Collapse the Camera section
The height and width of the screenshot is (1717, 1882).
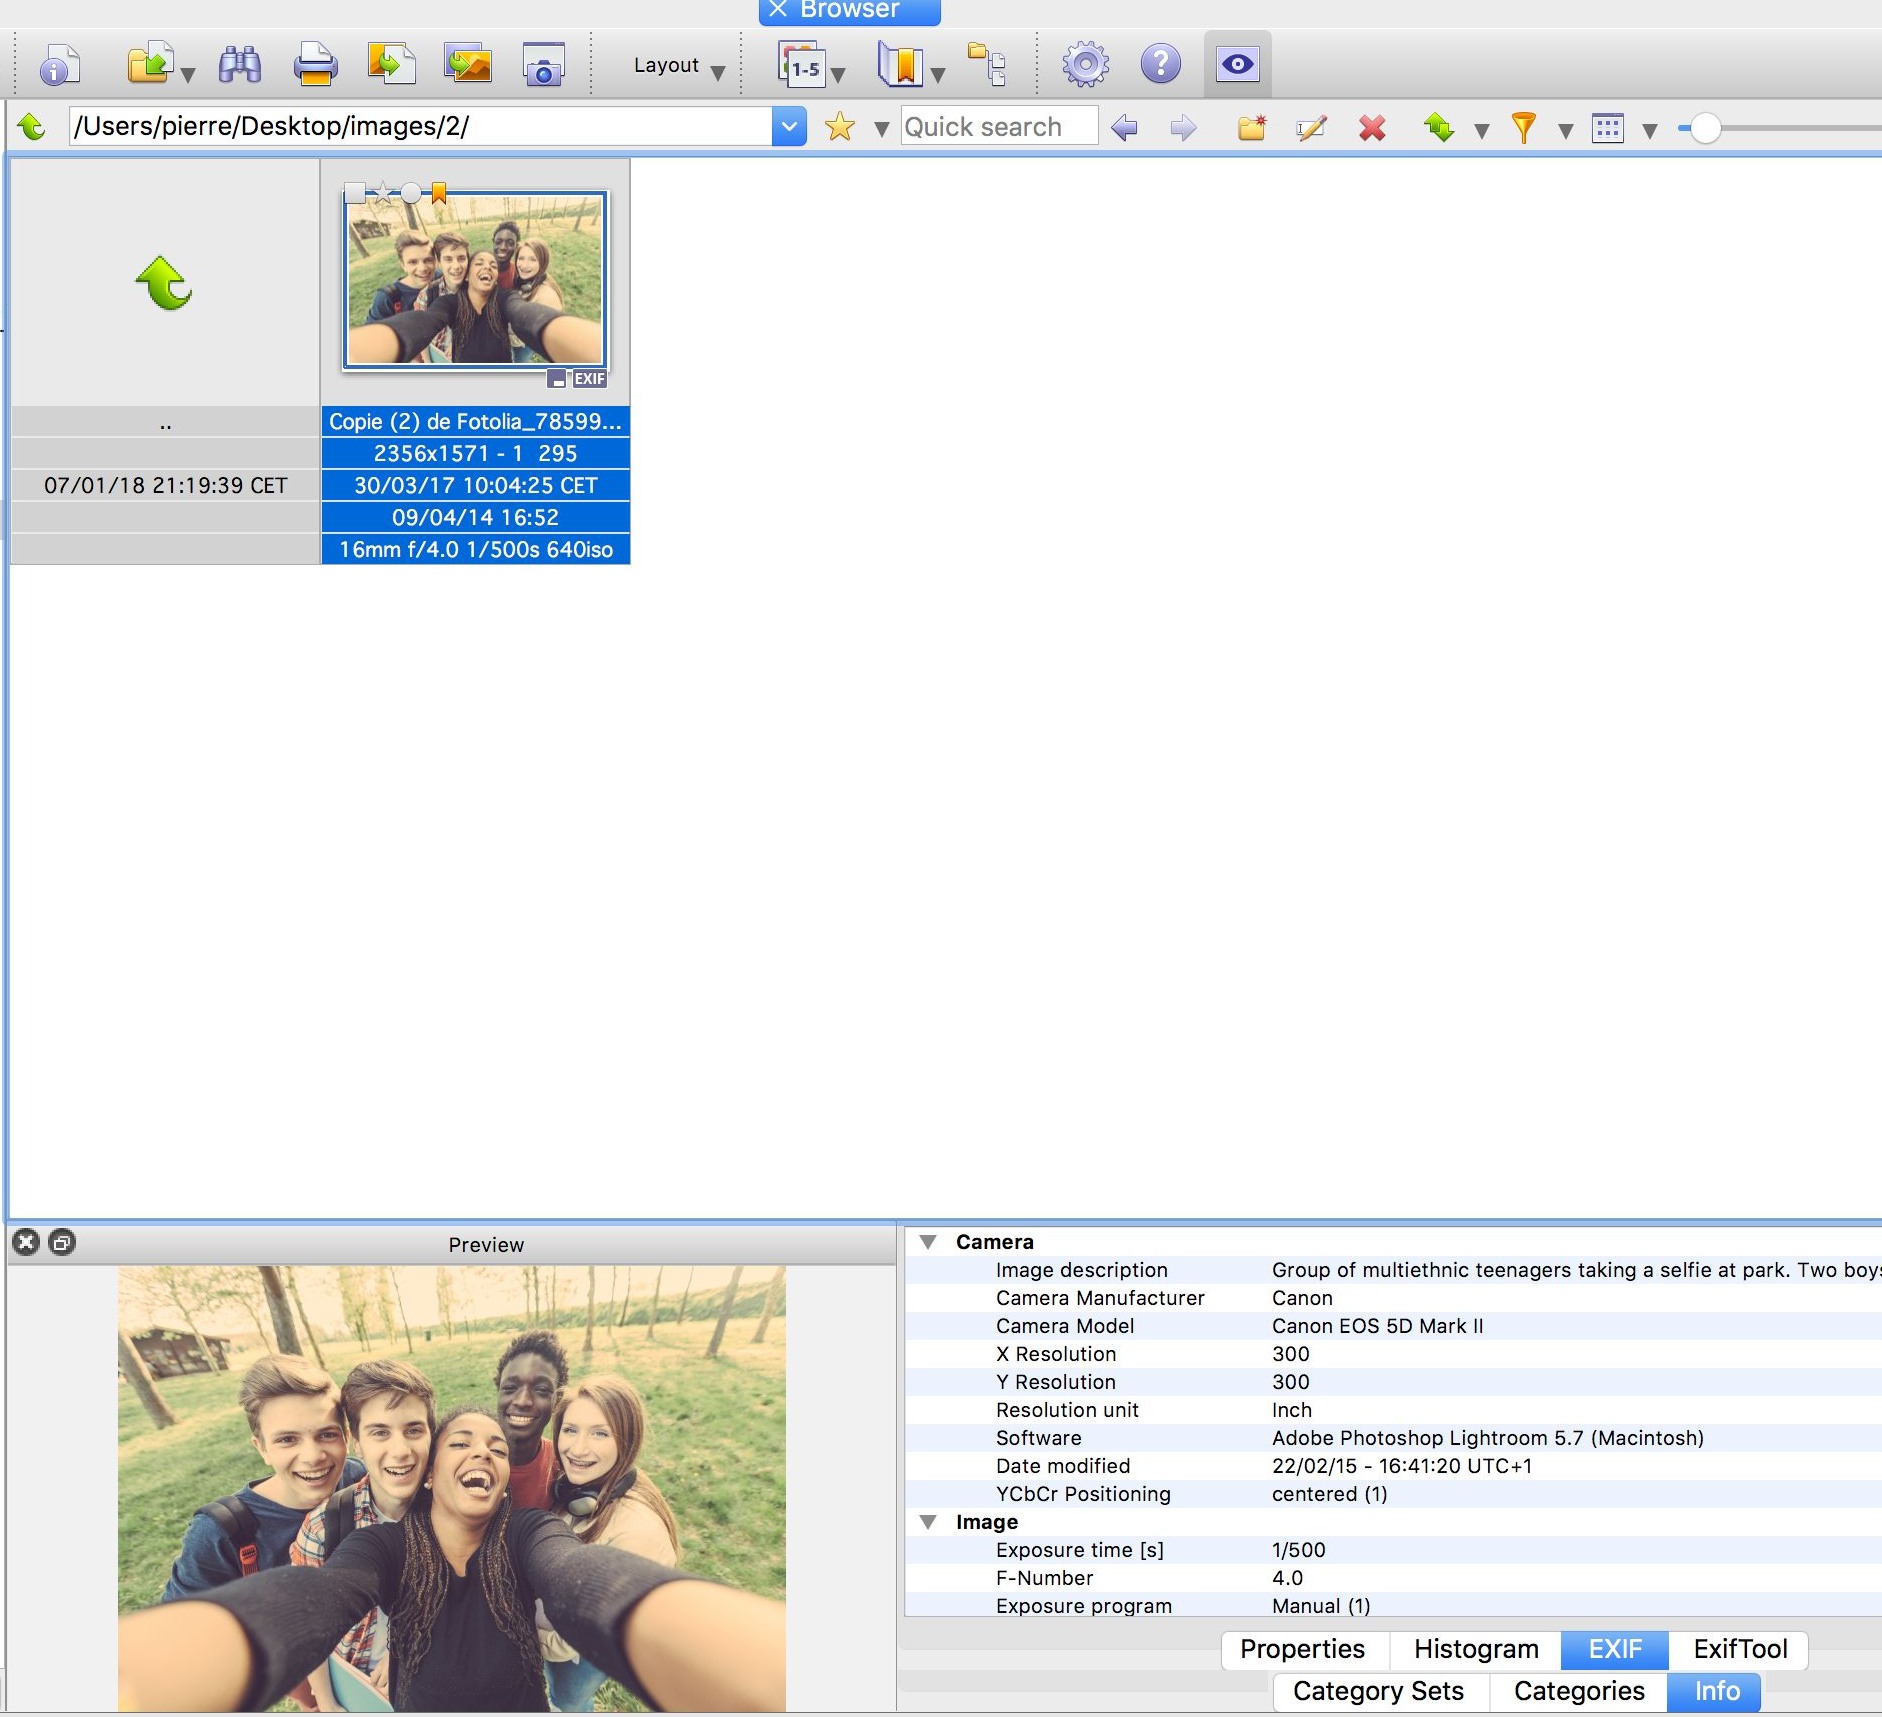[x=928, y=1242]
